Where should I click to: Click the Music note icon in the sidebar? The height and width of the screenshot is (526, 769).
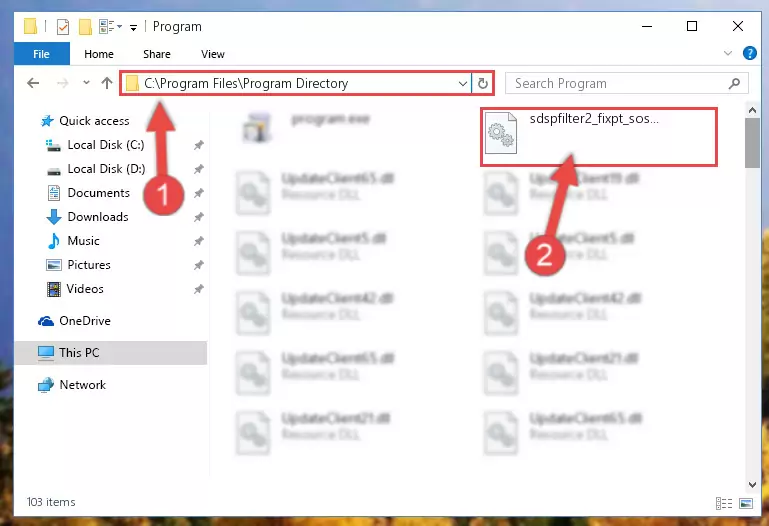click(x=53, y=241)
